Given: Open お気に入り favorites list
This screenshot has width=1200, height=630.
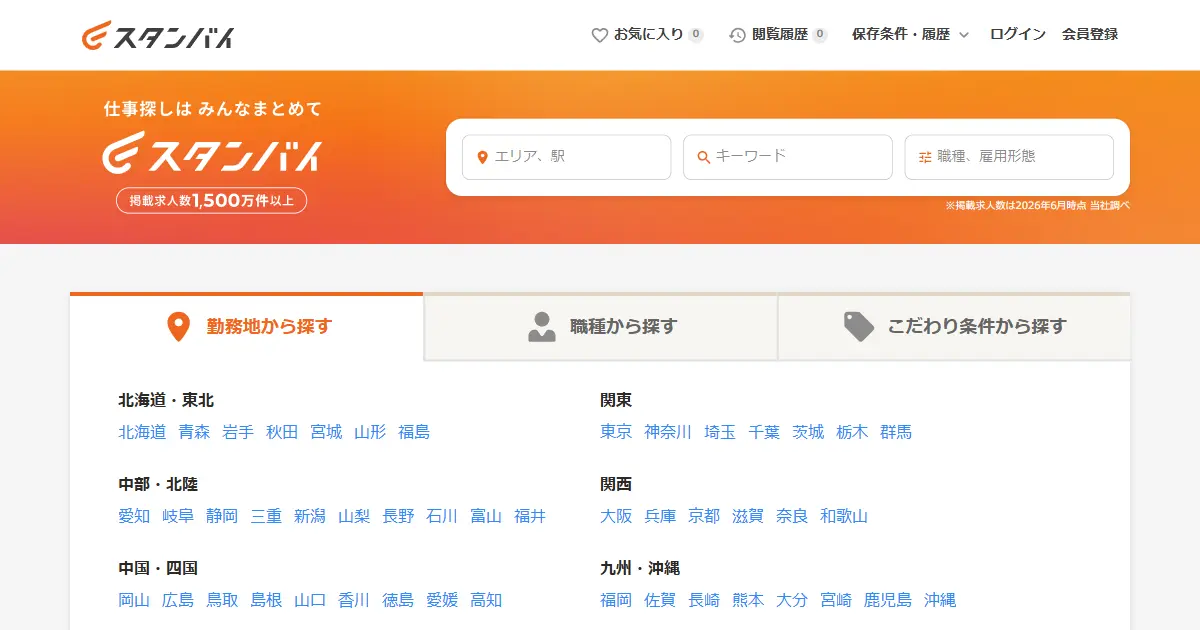Looking at the screenshot, I should point(648,35).
